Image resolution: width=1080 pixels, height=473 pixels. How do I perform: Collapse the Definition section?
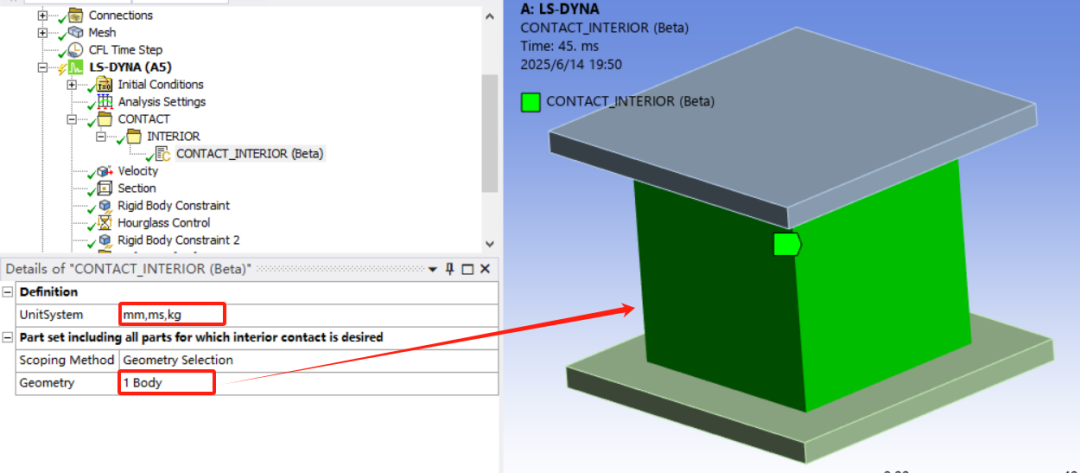[8, 292]
